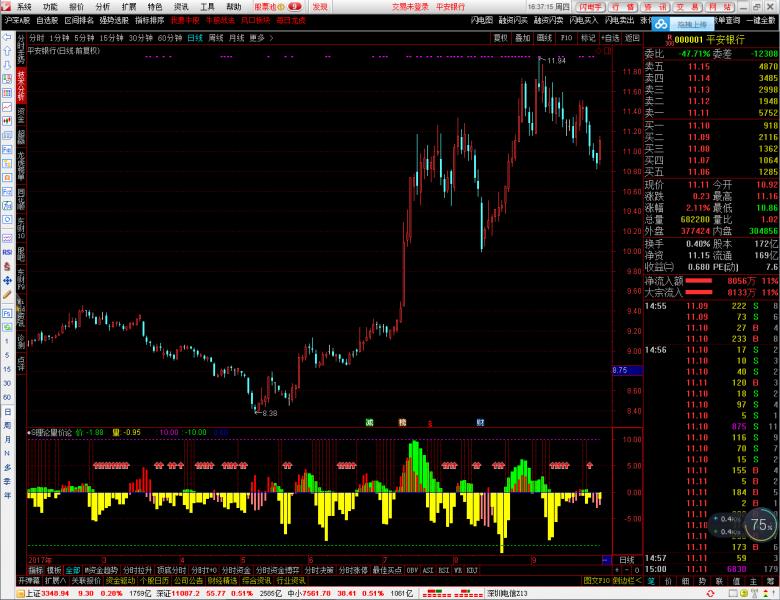Image resolution: width=780 pixels, height=600 pixels.
Task: Click 图文F10 at bottom right
Action: pos(597,581)
